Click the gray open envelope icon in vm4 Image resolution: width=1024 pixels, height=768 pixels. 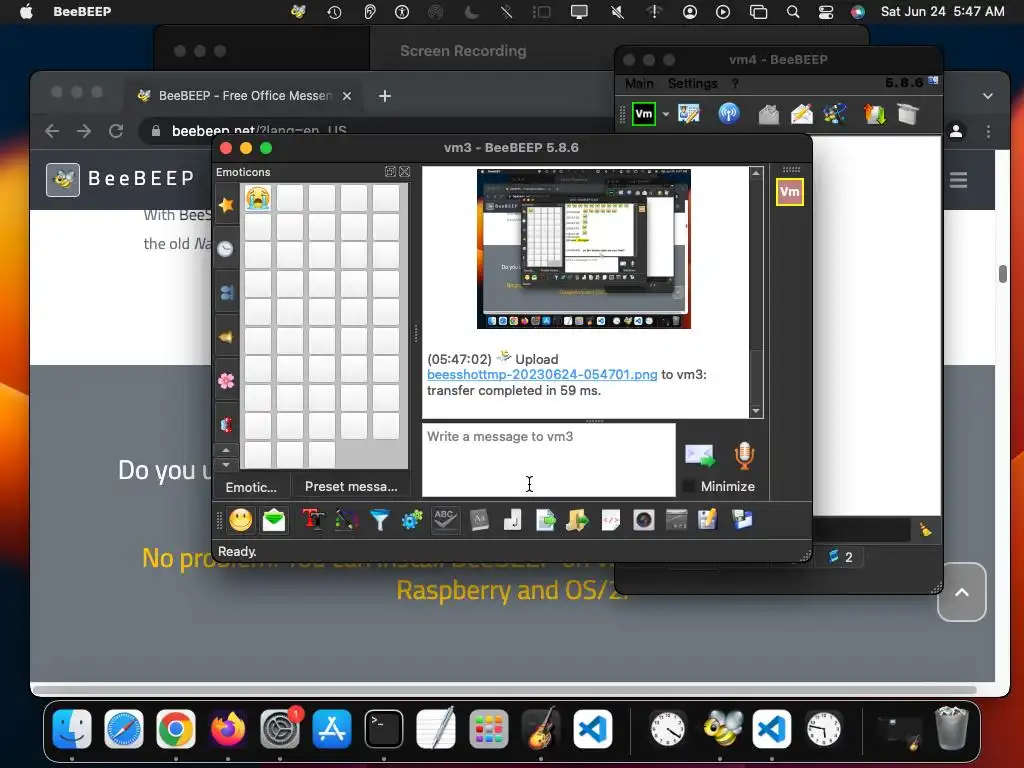point(769,114)
